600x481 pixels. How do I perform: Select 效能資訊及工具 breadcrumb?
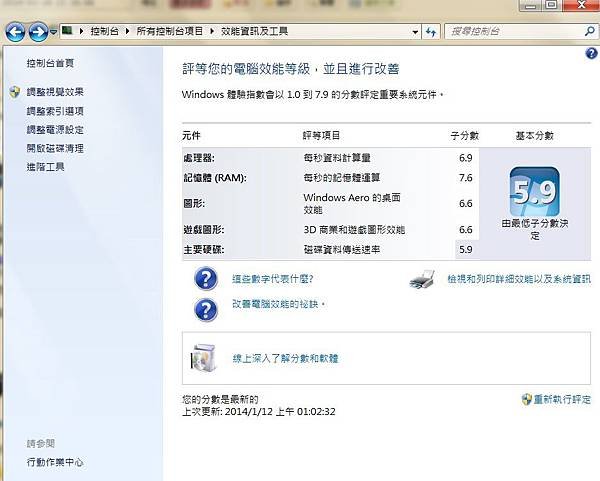pos(254,31)
